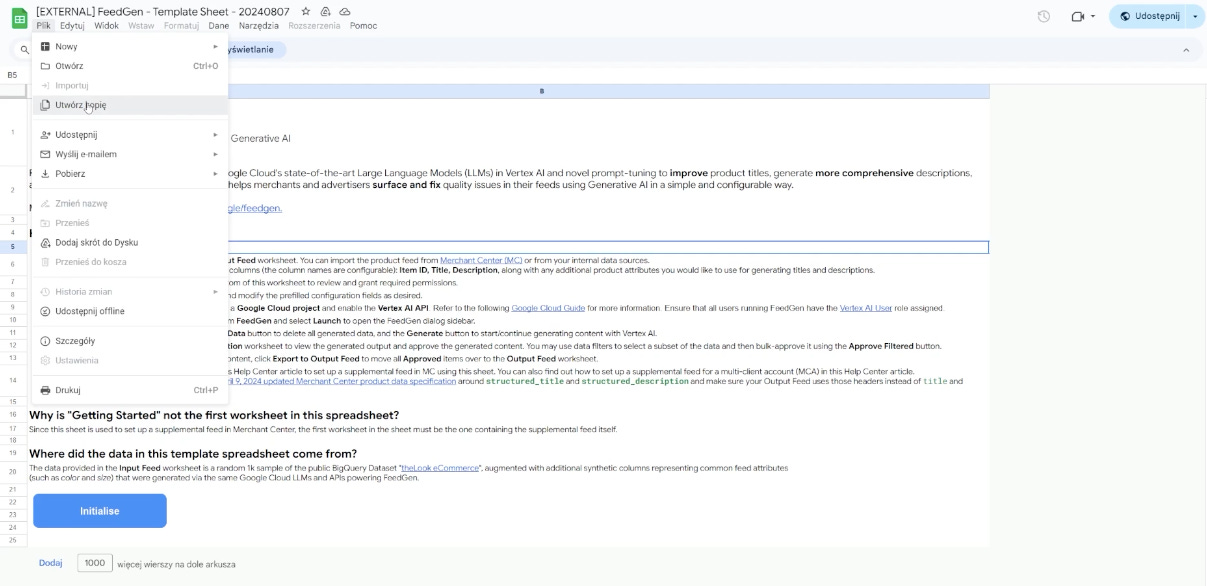This screenshot has width=1207, height=586.
Task: Start a meeting with the camera icon
Action: click(x=1078, y=17)
